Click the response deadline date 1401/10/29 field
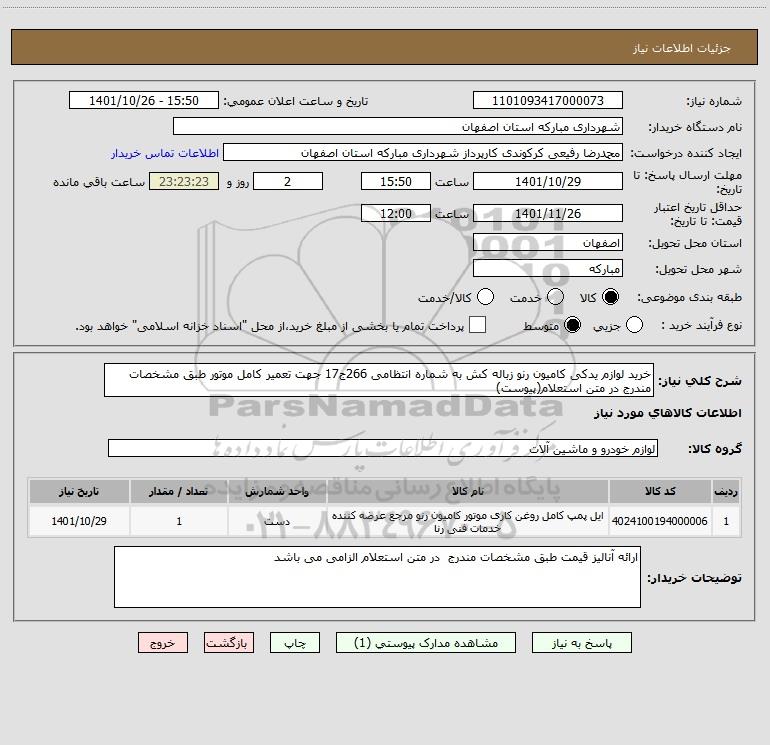 click(548, 182)
